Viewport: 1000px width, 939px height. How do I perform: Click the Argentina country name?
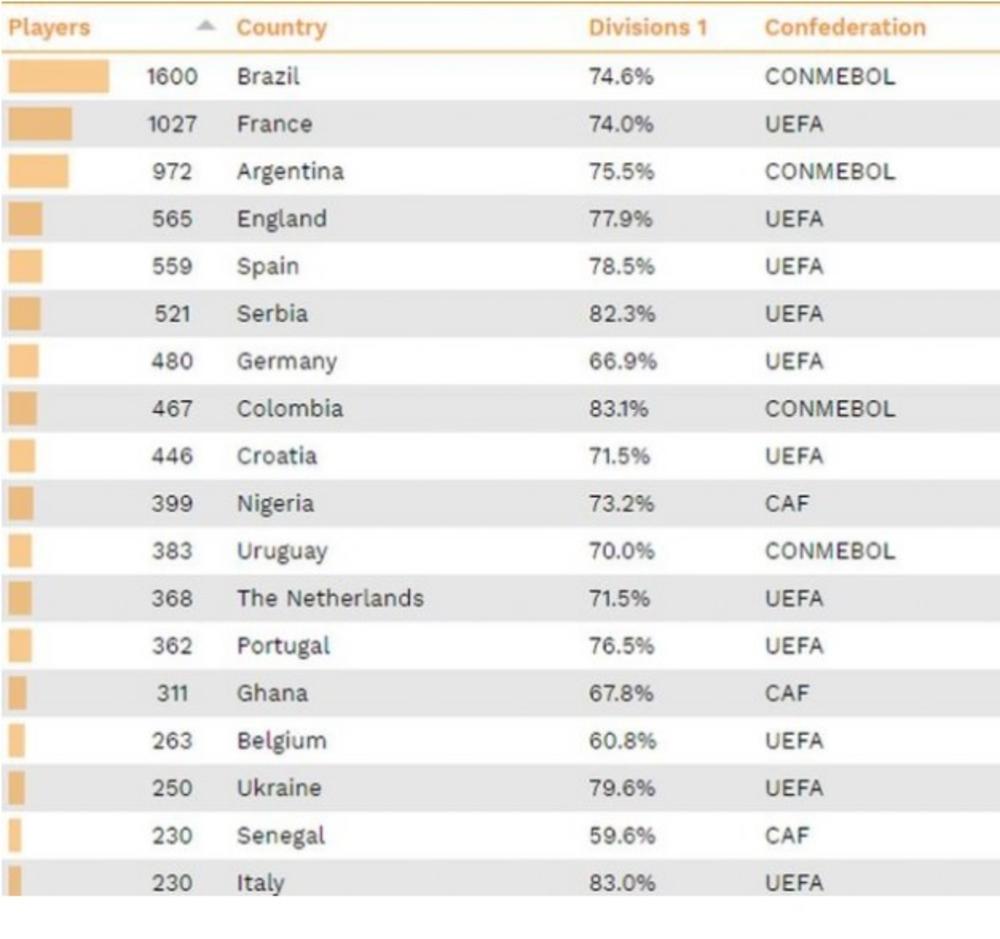[x=290, y=172]
